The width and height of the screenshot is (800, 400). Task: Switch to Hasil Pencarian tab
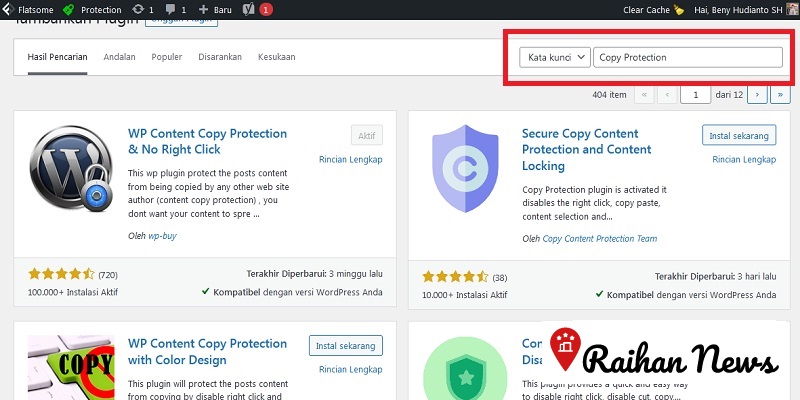pos(57,57)
